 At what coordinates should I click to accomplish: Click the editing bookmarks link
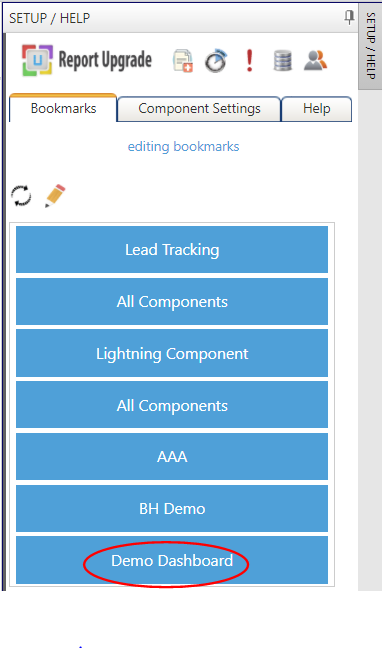pos(183,146)
